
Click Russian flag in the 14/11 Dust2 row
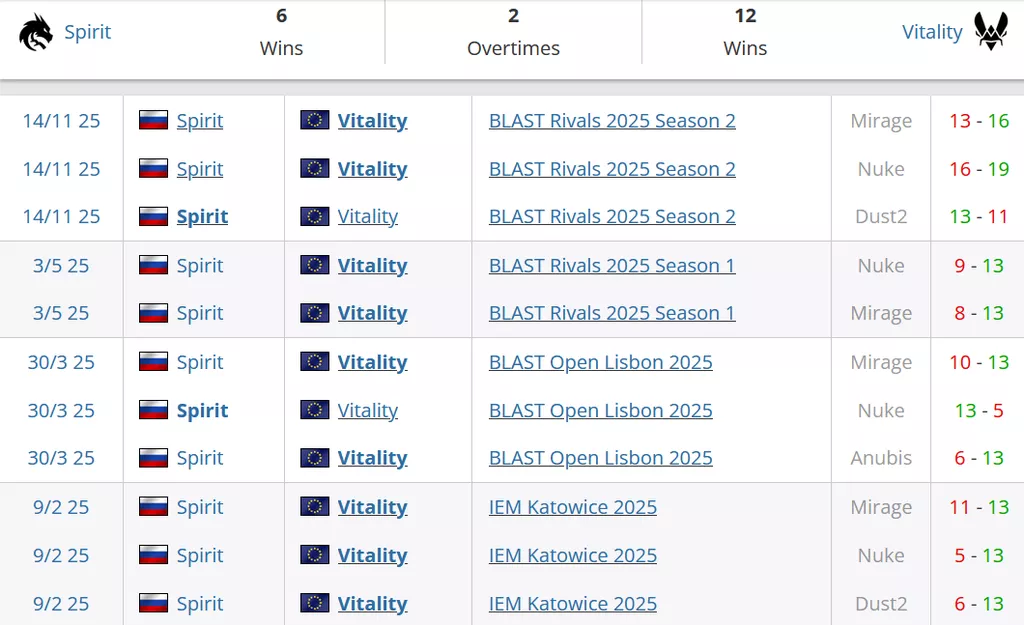click(153, 216)
